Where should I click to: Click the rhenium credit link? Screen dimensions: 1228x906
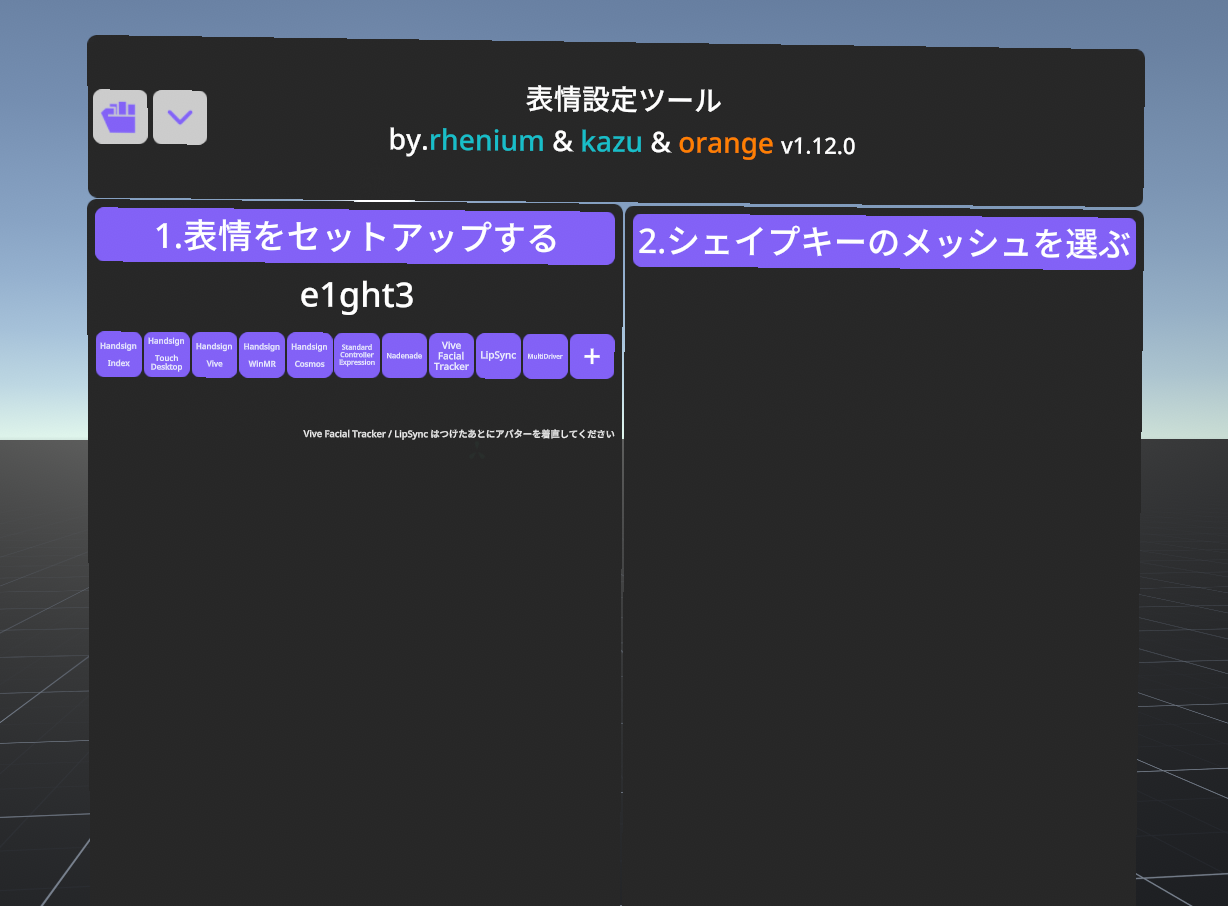487,141
